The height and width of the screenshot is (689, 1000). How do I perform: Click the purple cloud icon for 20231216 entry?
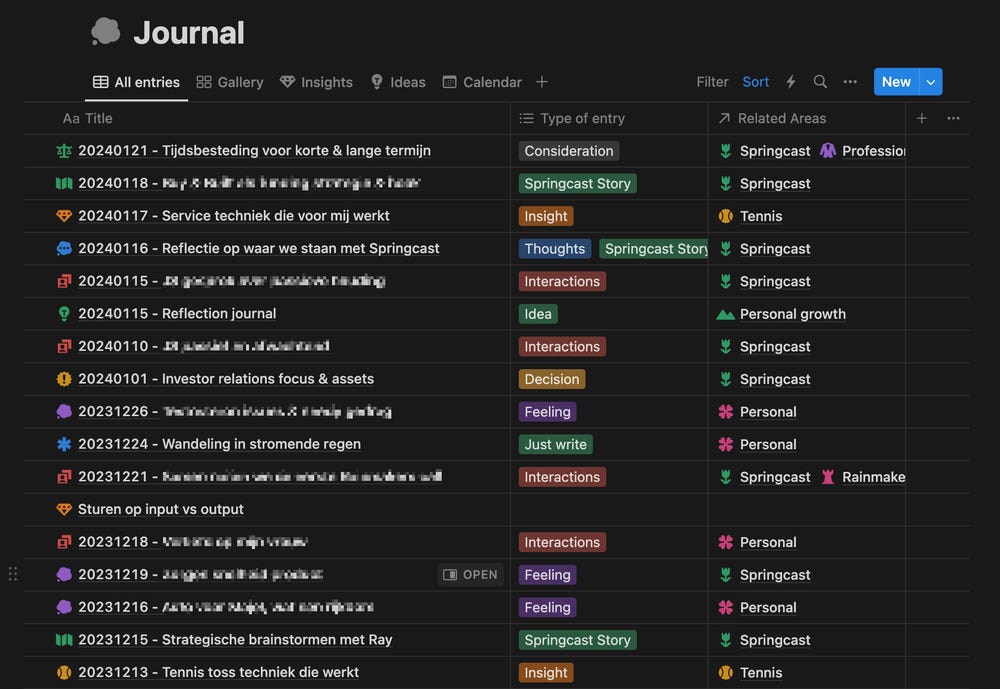tap(64, 607)
